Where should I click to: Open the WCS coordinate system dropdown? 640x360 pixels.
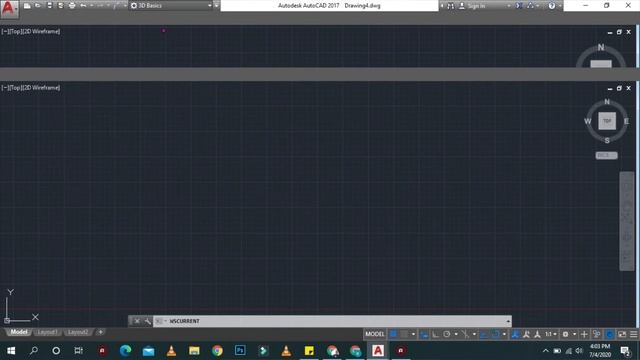[x=607, y=156]
